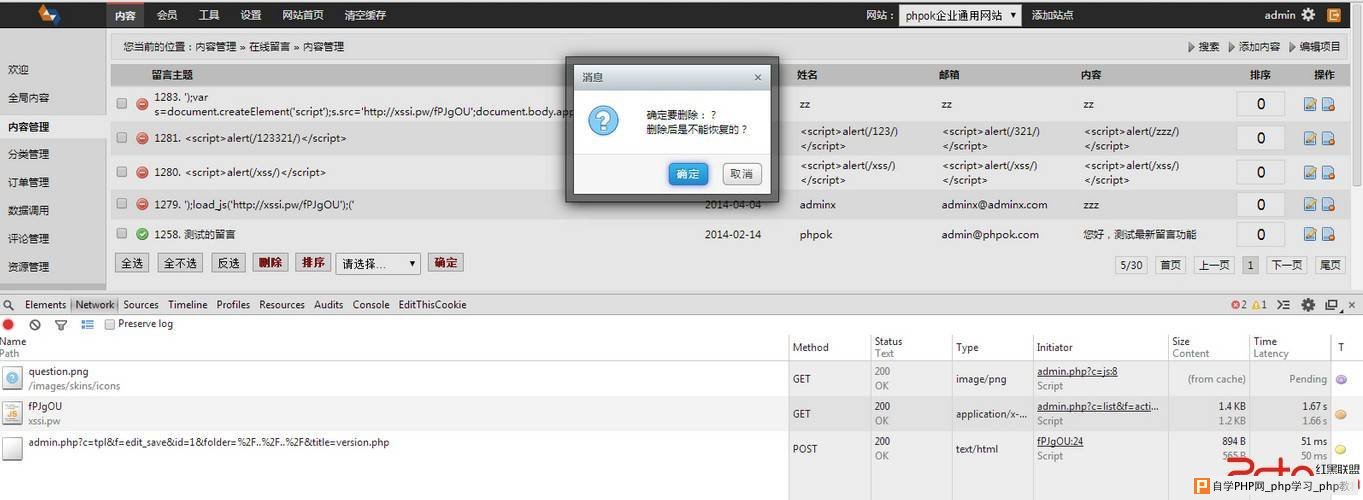Click the 反选 invert selection button
Image resolution: width=1363 pixels, height=500 pixels.
coord(229,263)
